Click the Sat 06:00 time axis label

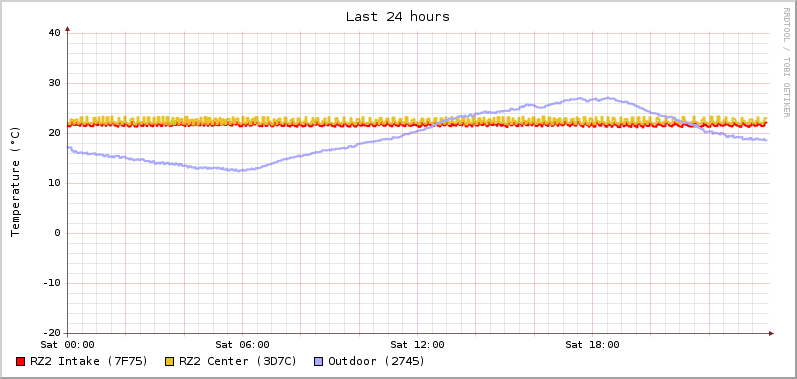tap(242, 345)
